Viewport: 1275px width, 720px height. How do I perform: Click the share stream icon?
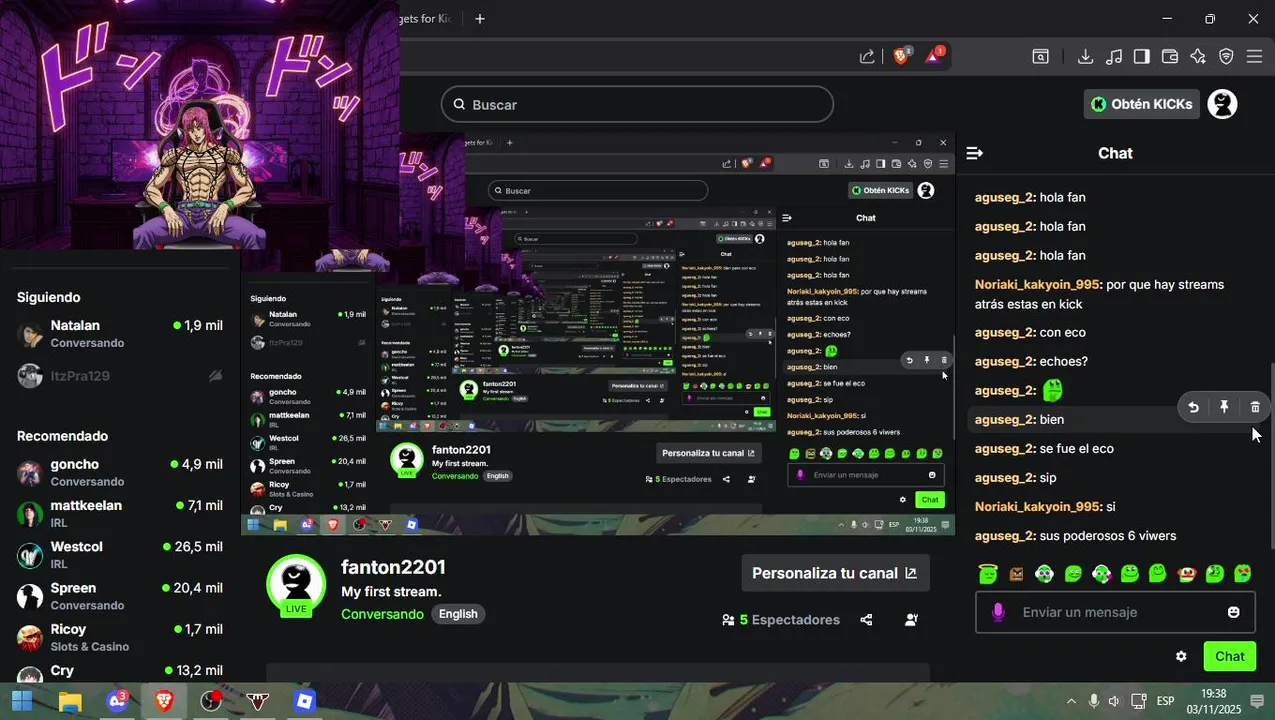click(866, 620)
